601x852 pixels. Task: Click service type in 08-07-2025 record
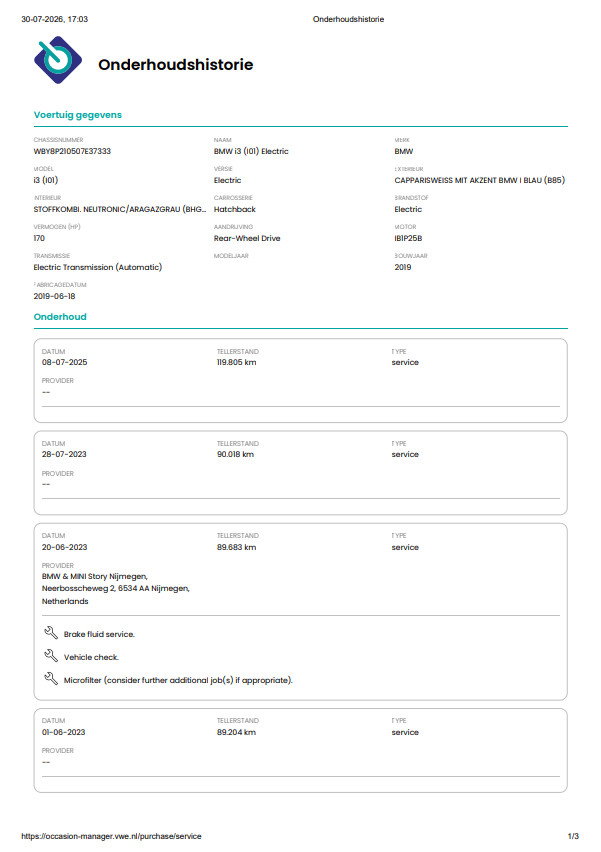pyautogui.click(x=405, y=362)
